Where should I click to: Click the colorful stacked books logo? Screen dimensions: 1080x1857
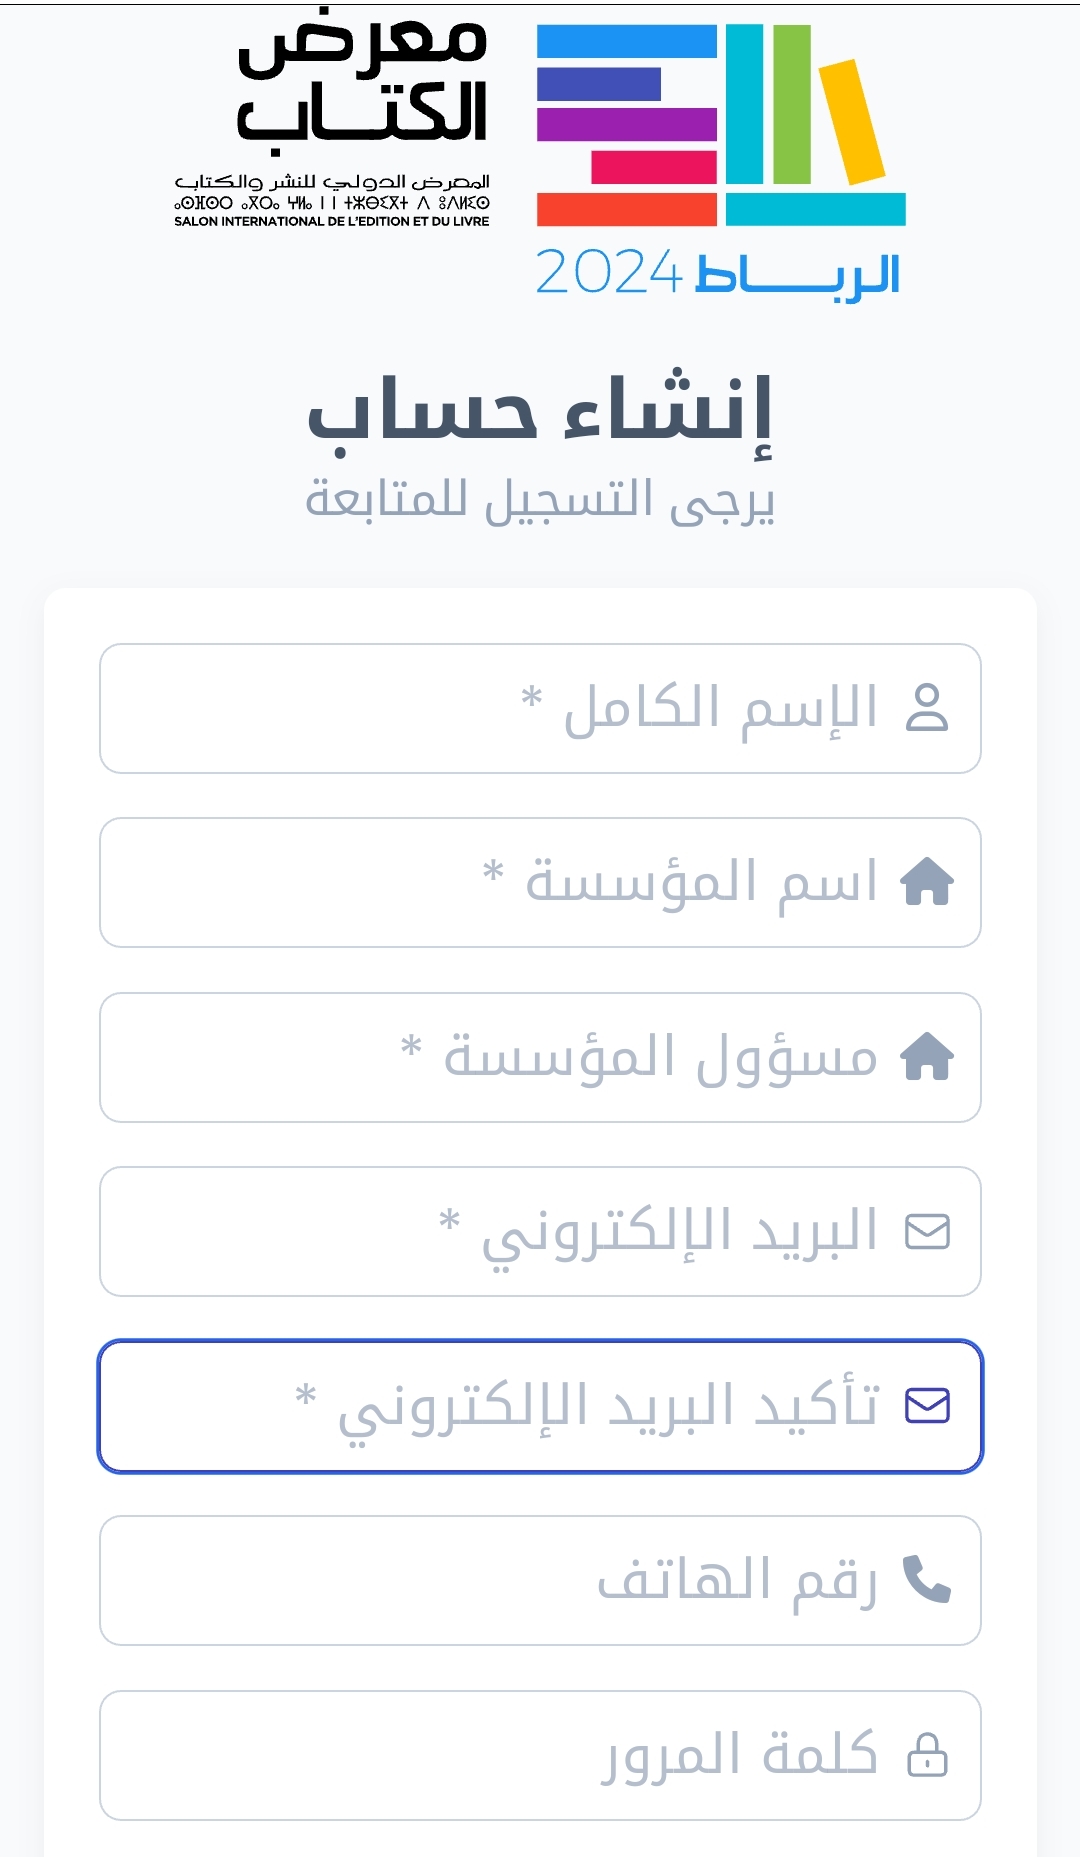(720, 125)
